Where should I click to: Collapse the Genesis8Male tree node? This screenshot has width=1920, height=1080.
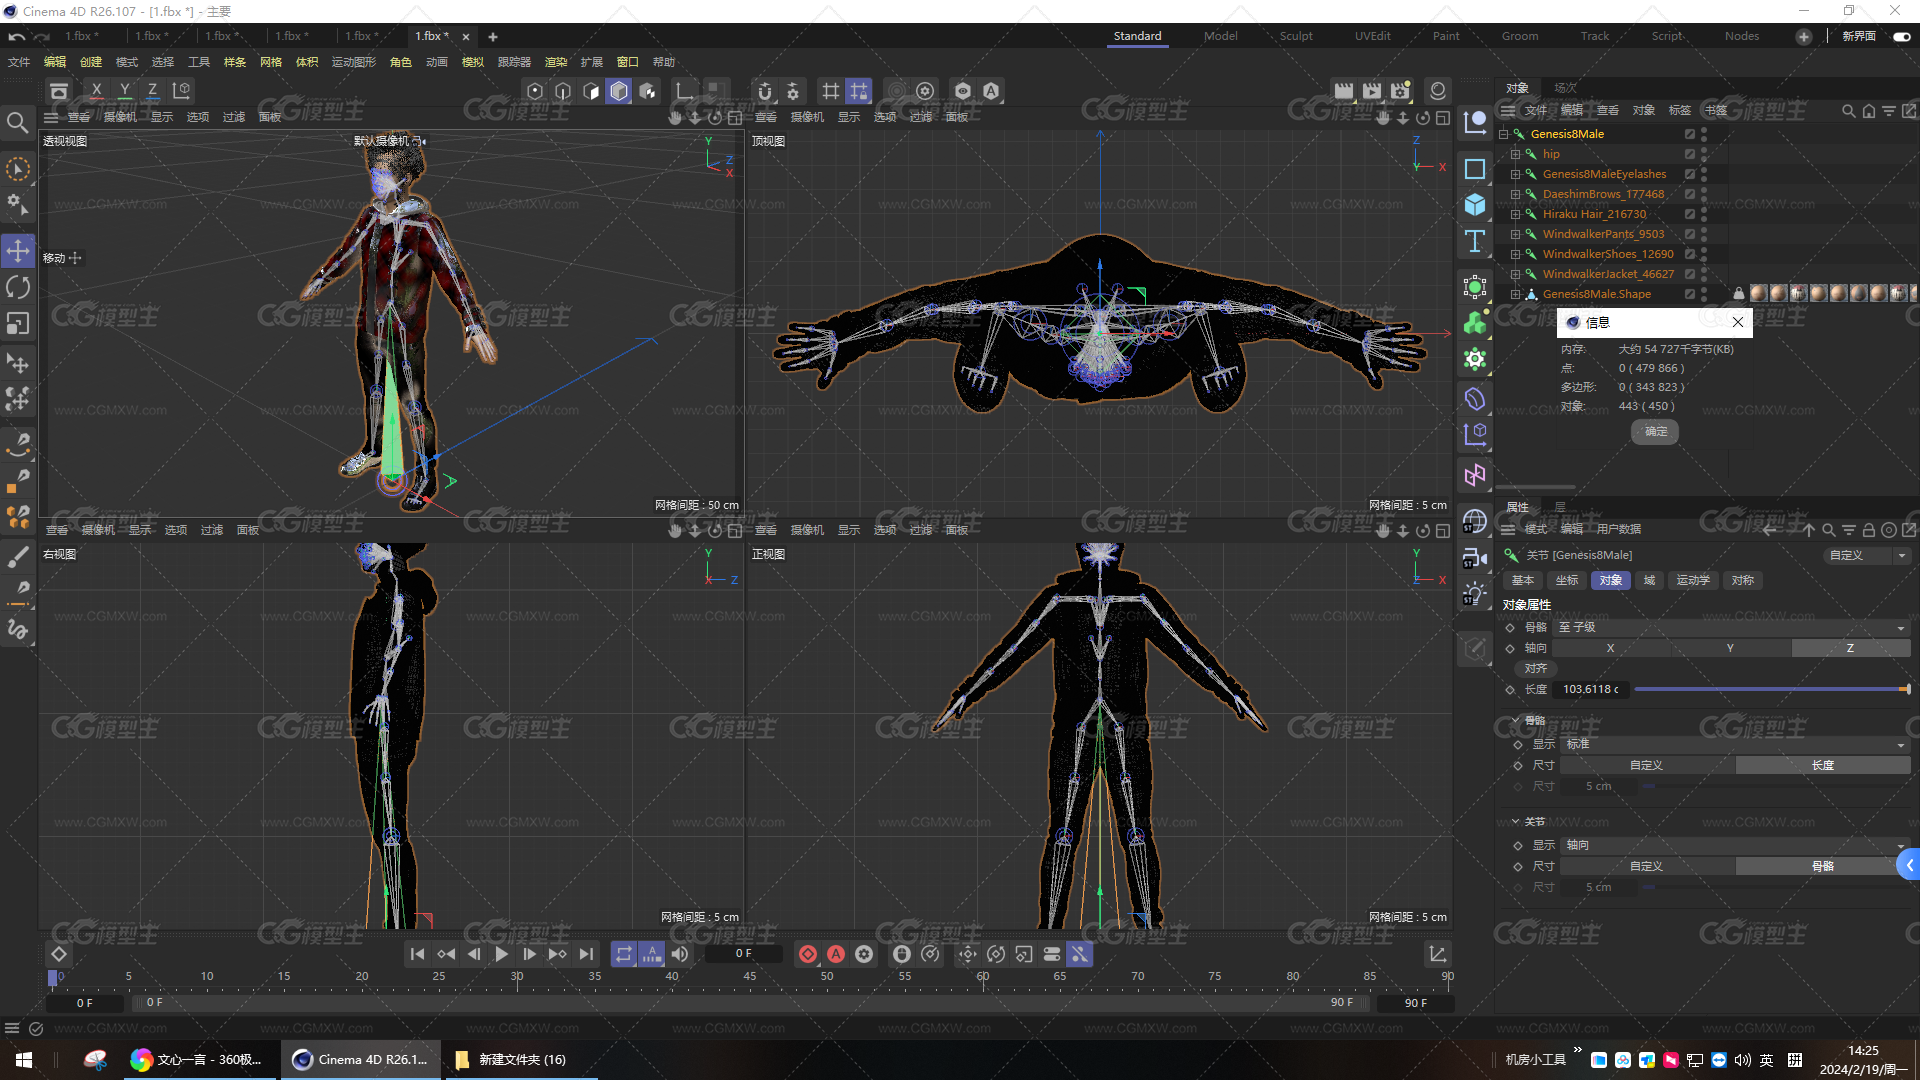(x=1503, y=134)
